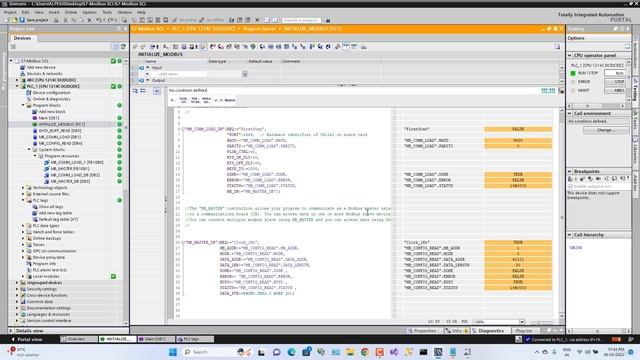Switch to the Devices tab

tap(22, 38)
